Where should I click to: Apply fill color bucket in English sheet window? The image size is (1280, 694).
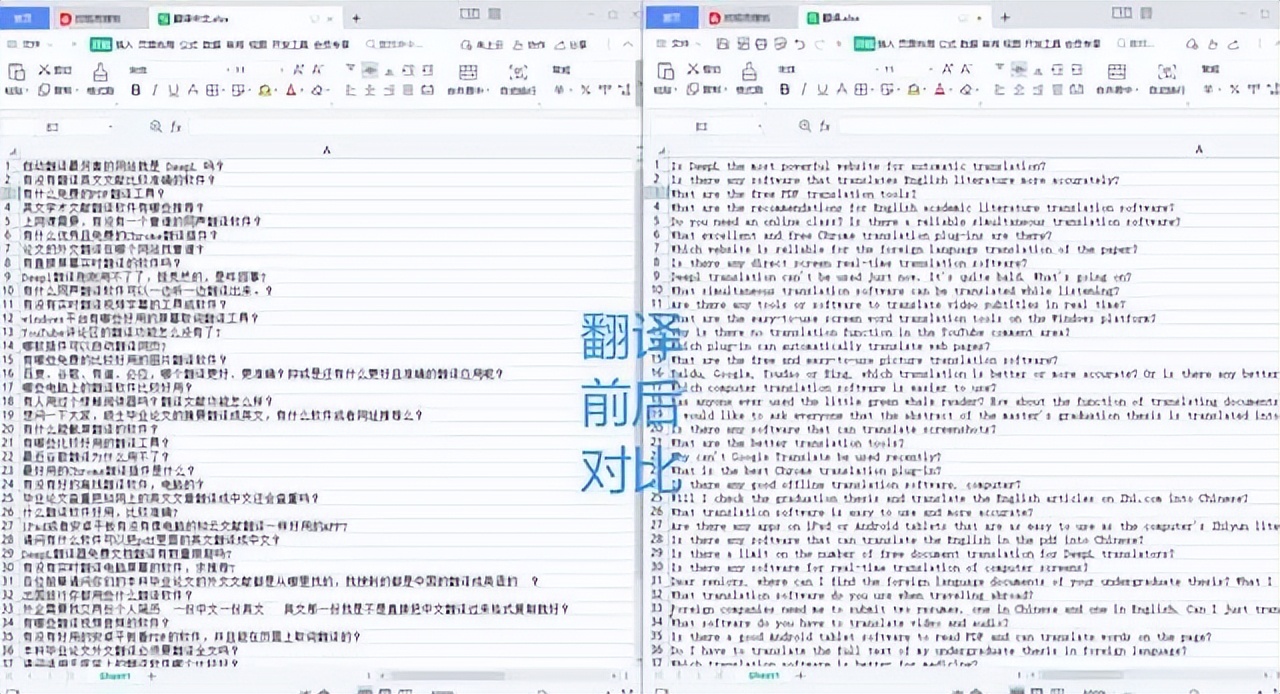[x=914, y=90]
